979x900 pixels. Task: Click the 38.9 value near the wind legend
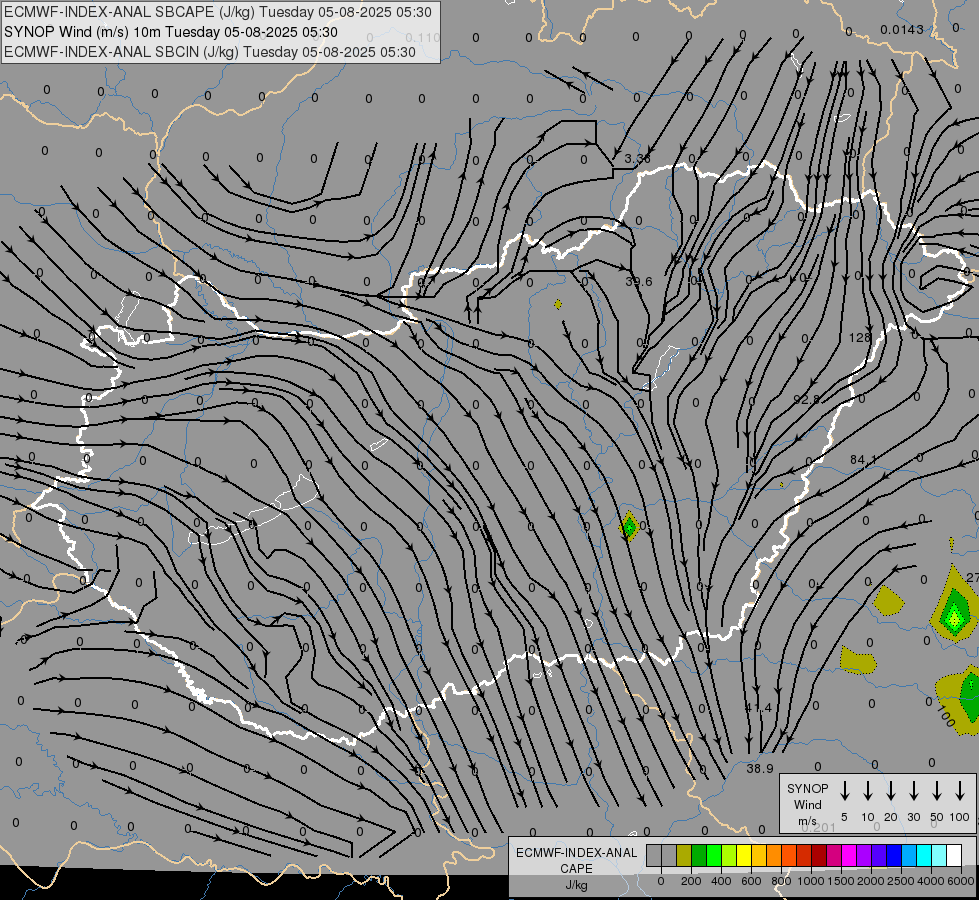(760, 768)
